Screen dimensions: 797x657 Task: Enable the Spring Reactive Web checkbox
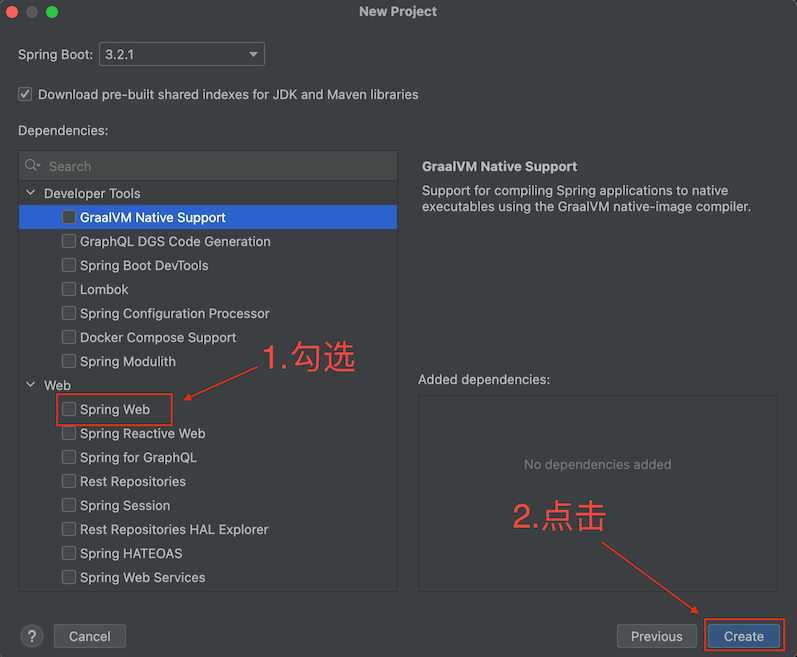69,433
